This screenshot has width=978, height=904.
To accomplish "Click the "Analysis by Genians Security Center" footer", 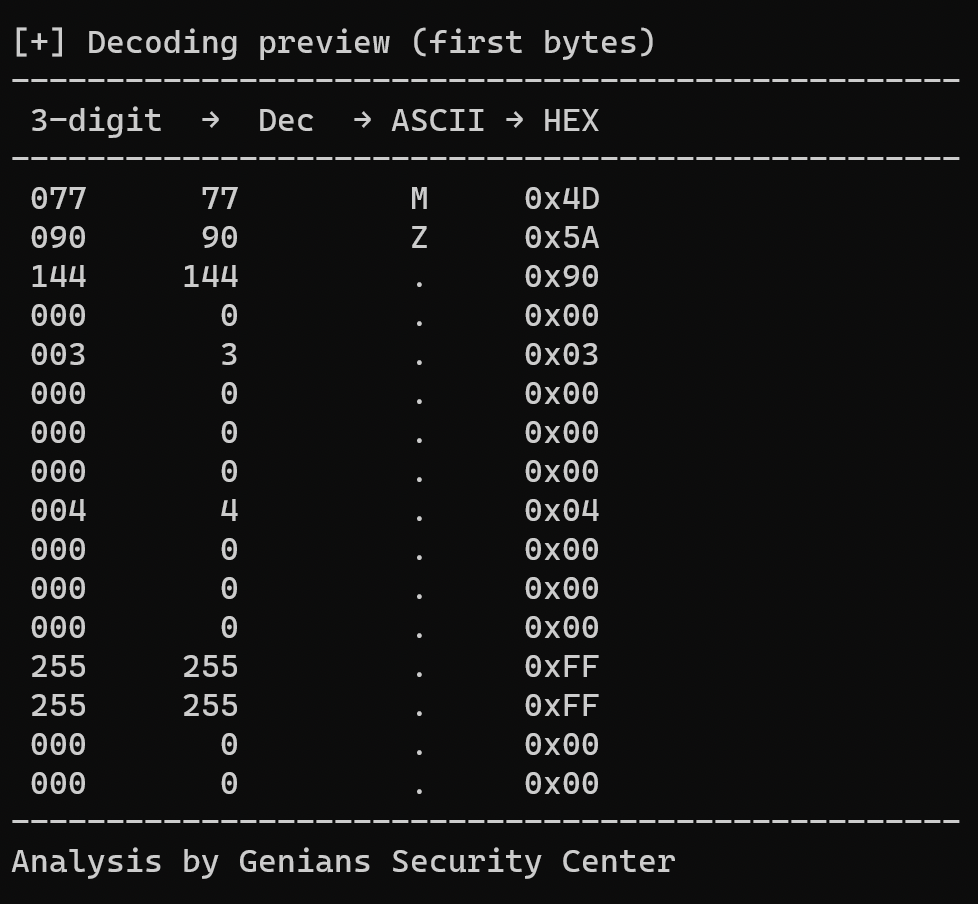I will 343,861.
